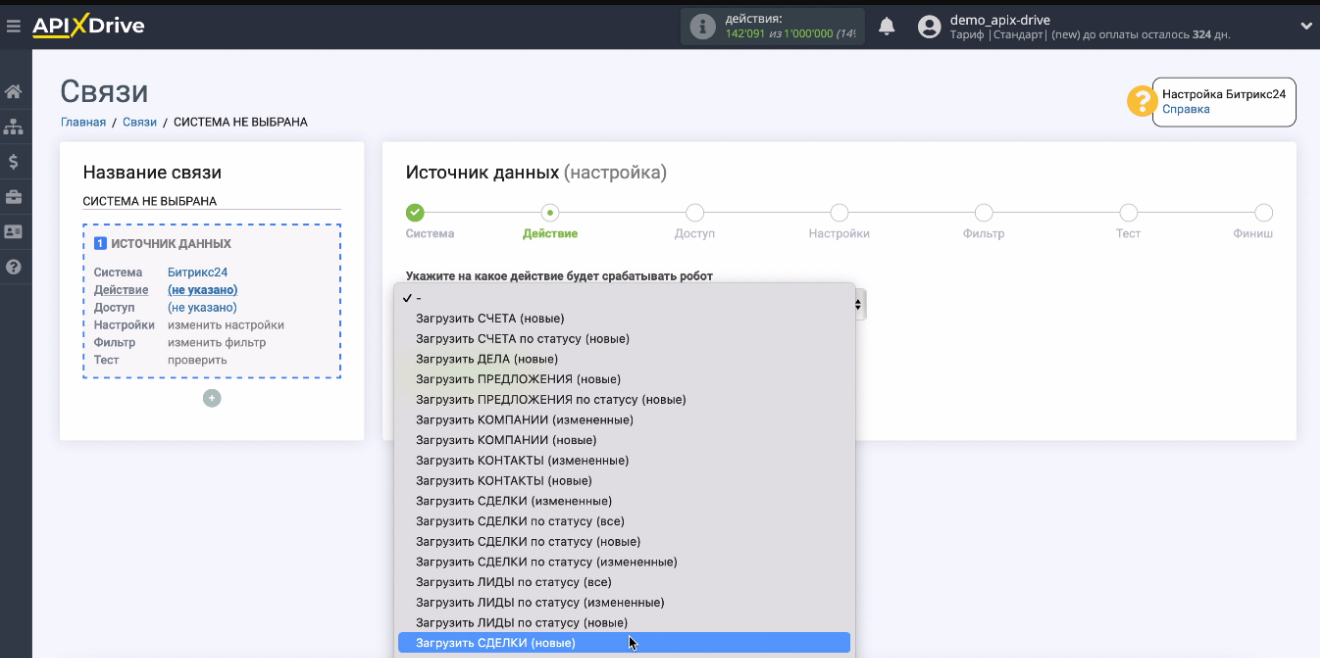The height and width of the screenshot is (658, 1320).
Task: Open billing dollar sidebar icon
Action: click(14, 161)
